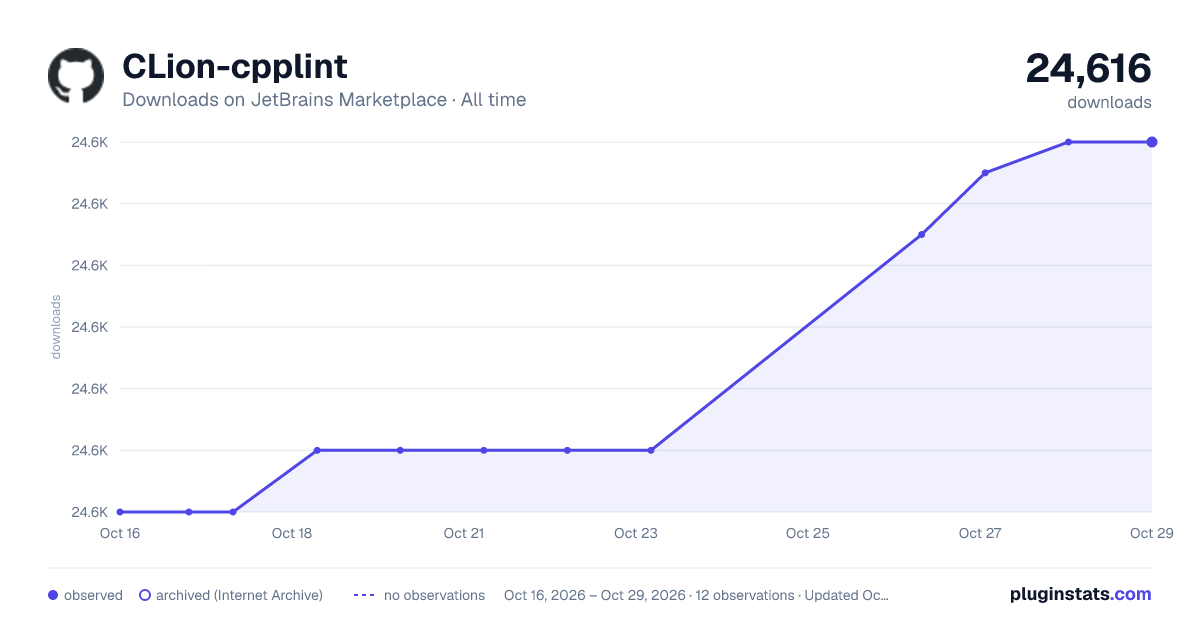The height and width of the screenshot is (630, 1200).
Task: Click the Oct 27 axis label
Action: (x=980, y=533)
